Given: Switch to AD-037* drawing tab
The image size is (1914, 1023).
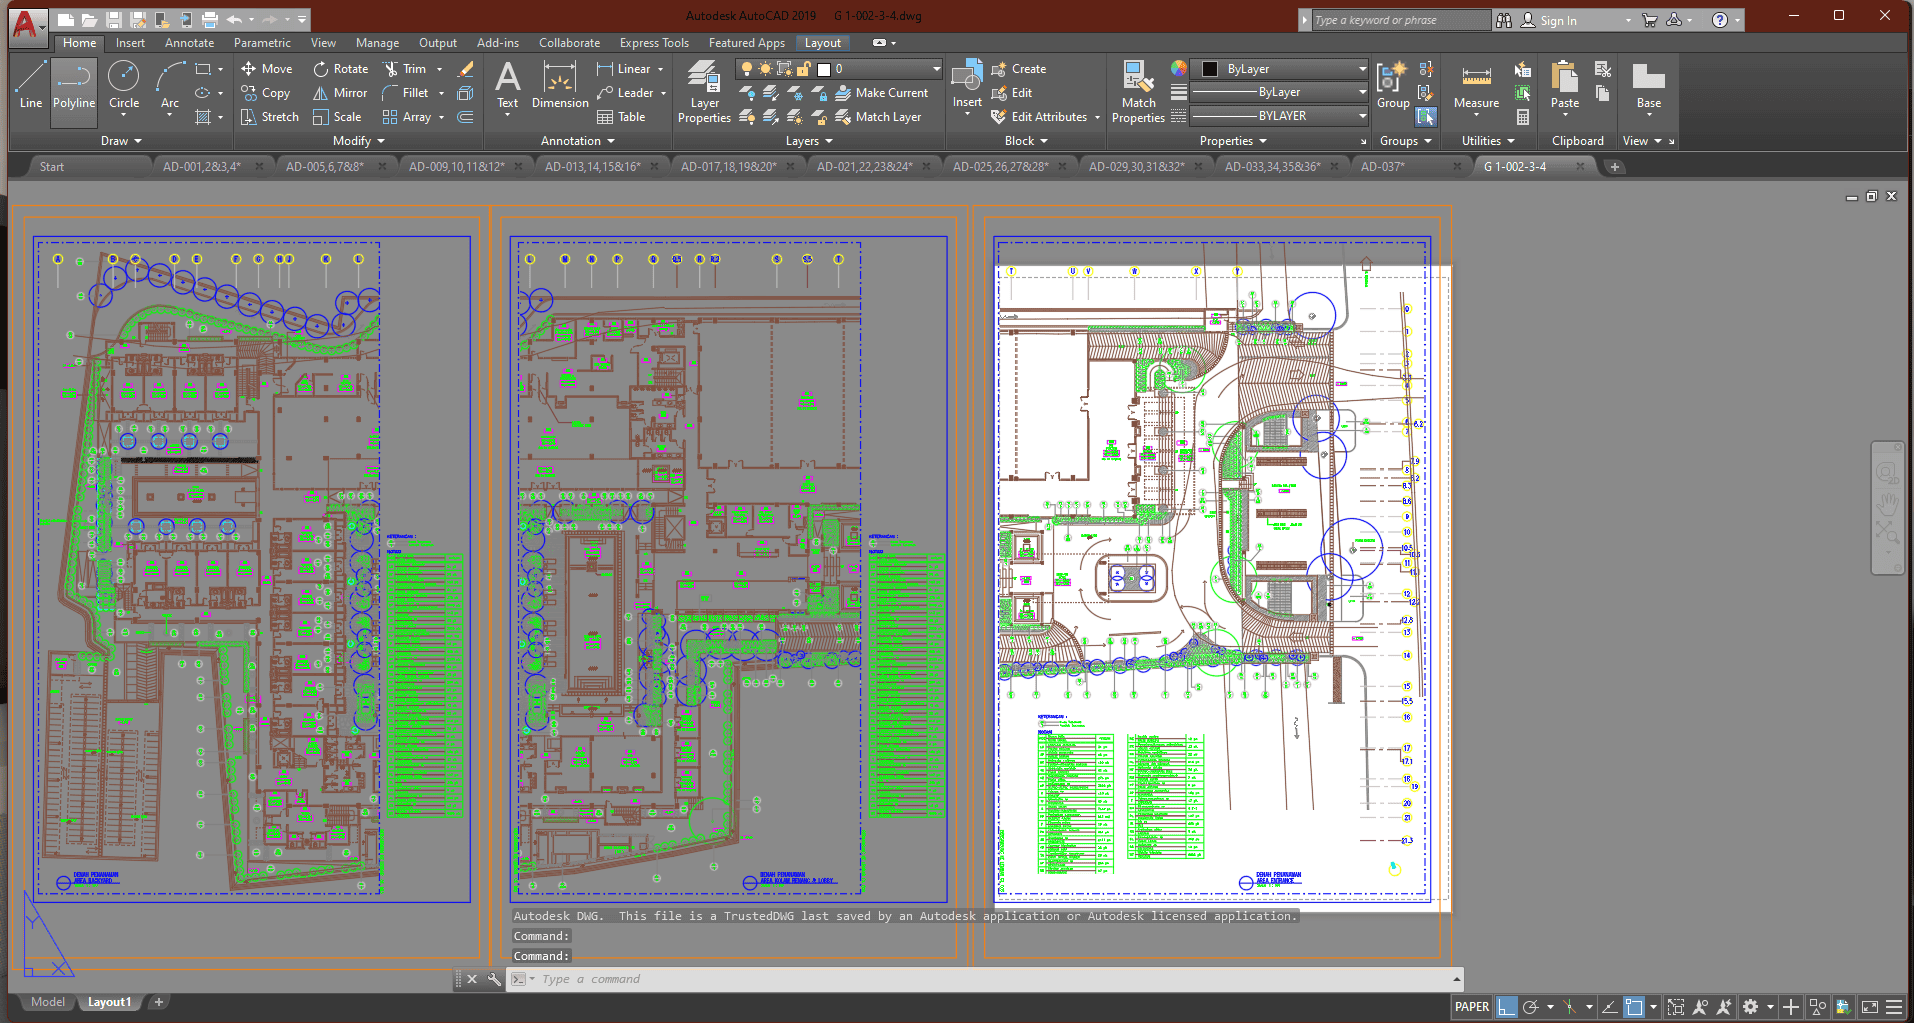Looking at the screenshot, I should (1383, 167).
